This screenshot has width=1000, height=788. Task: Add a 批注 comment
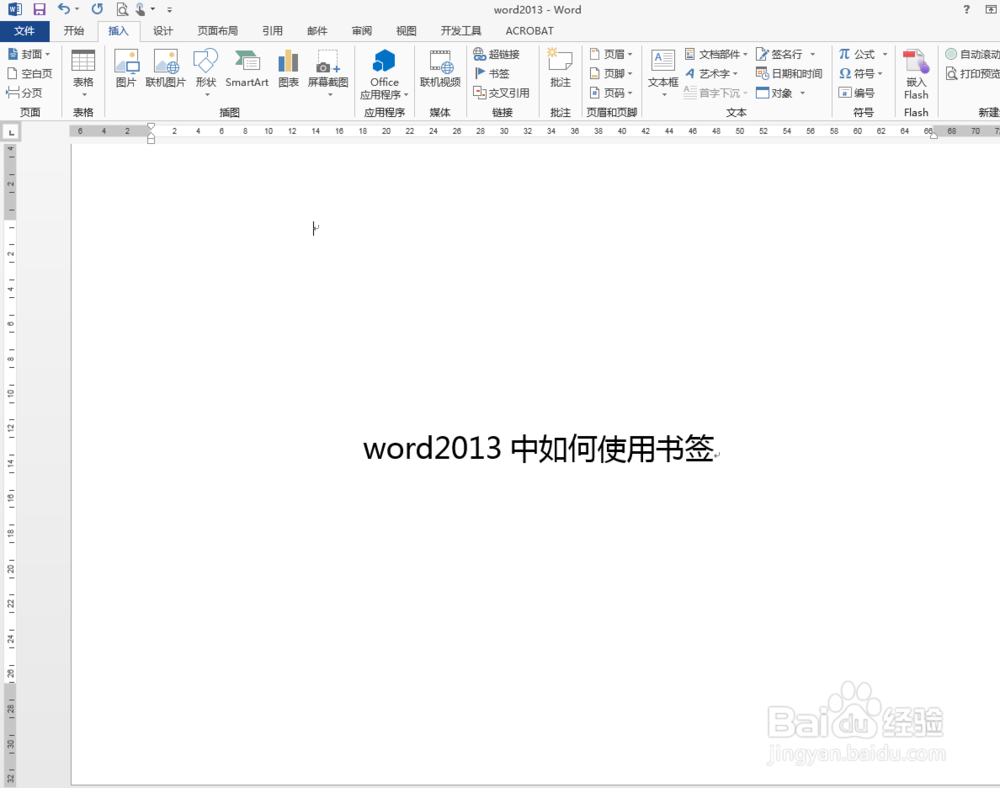560,69
